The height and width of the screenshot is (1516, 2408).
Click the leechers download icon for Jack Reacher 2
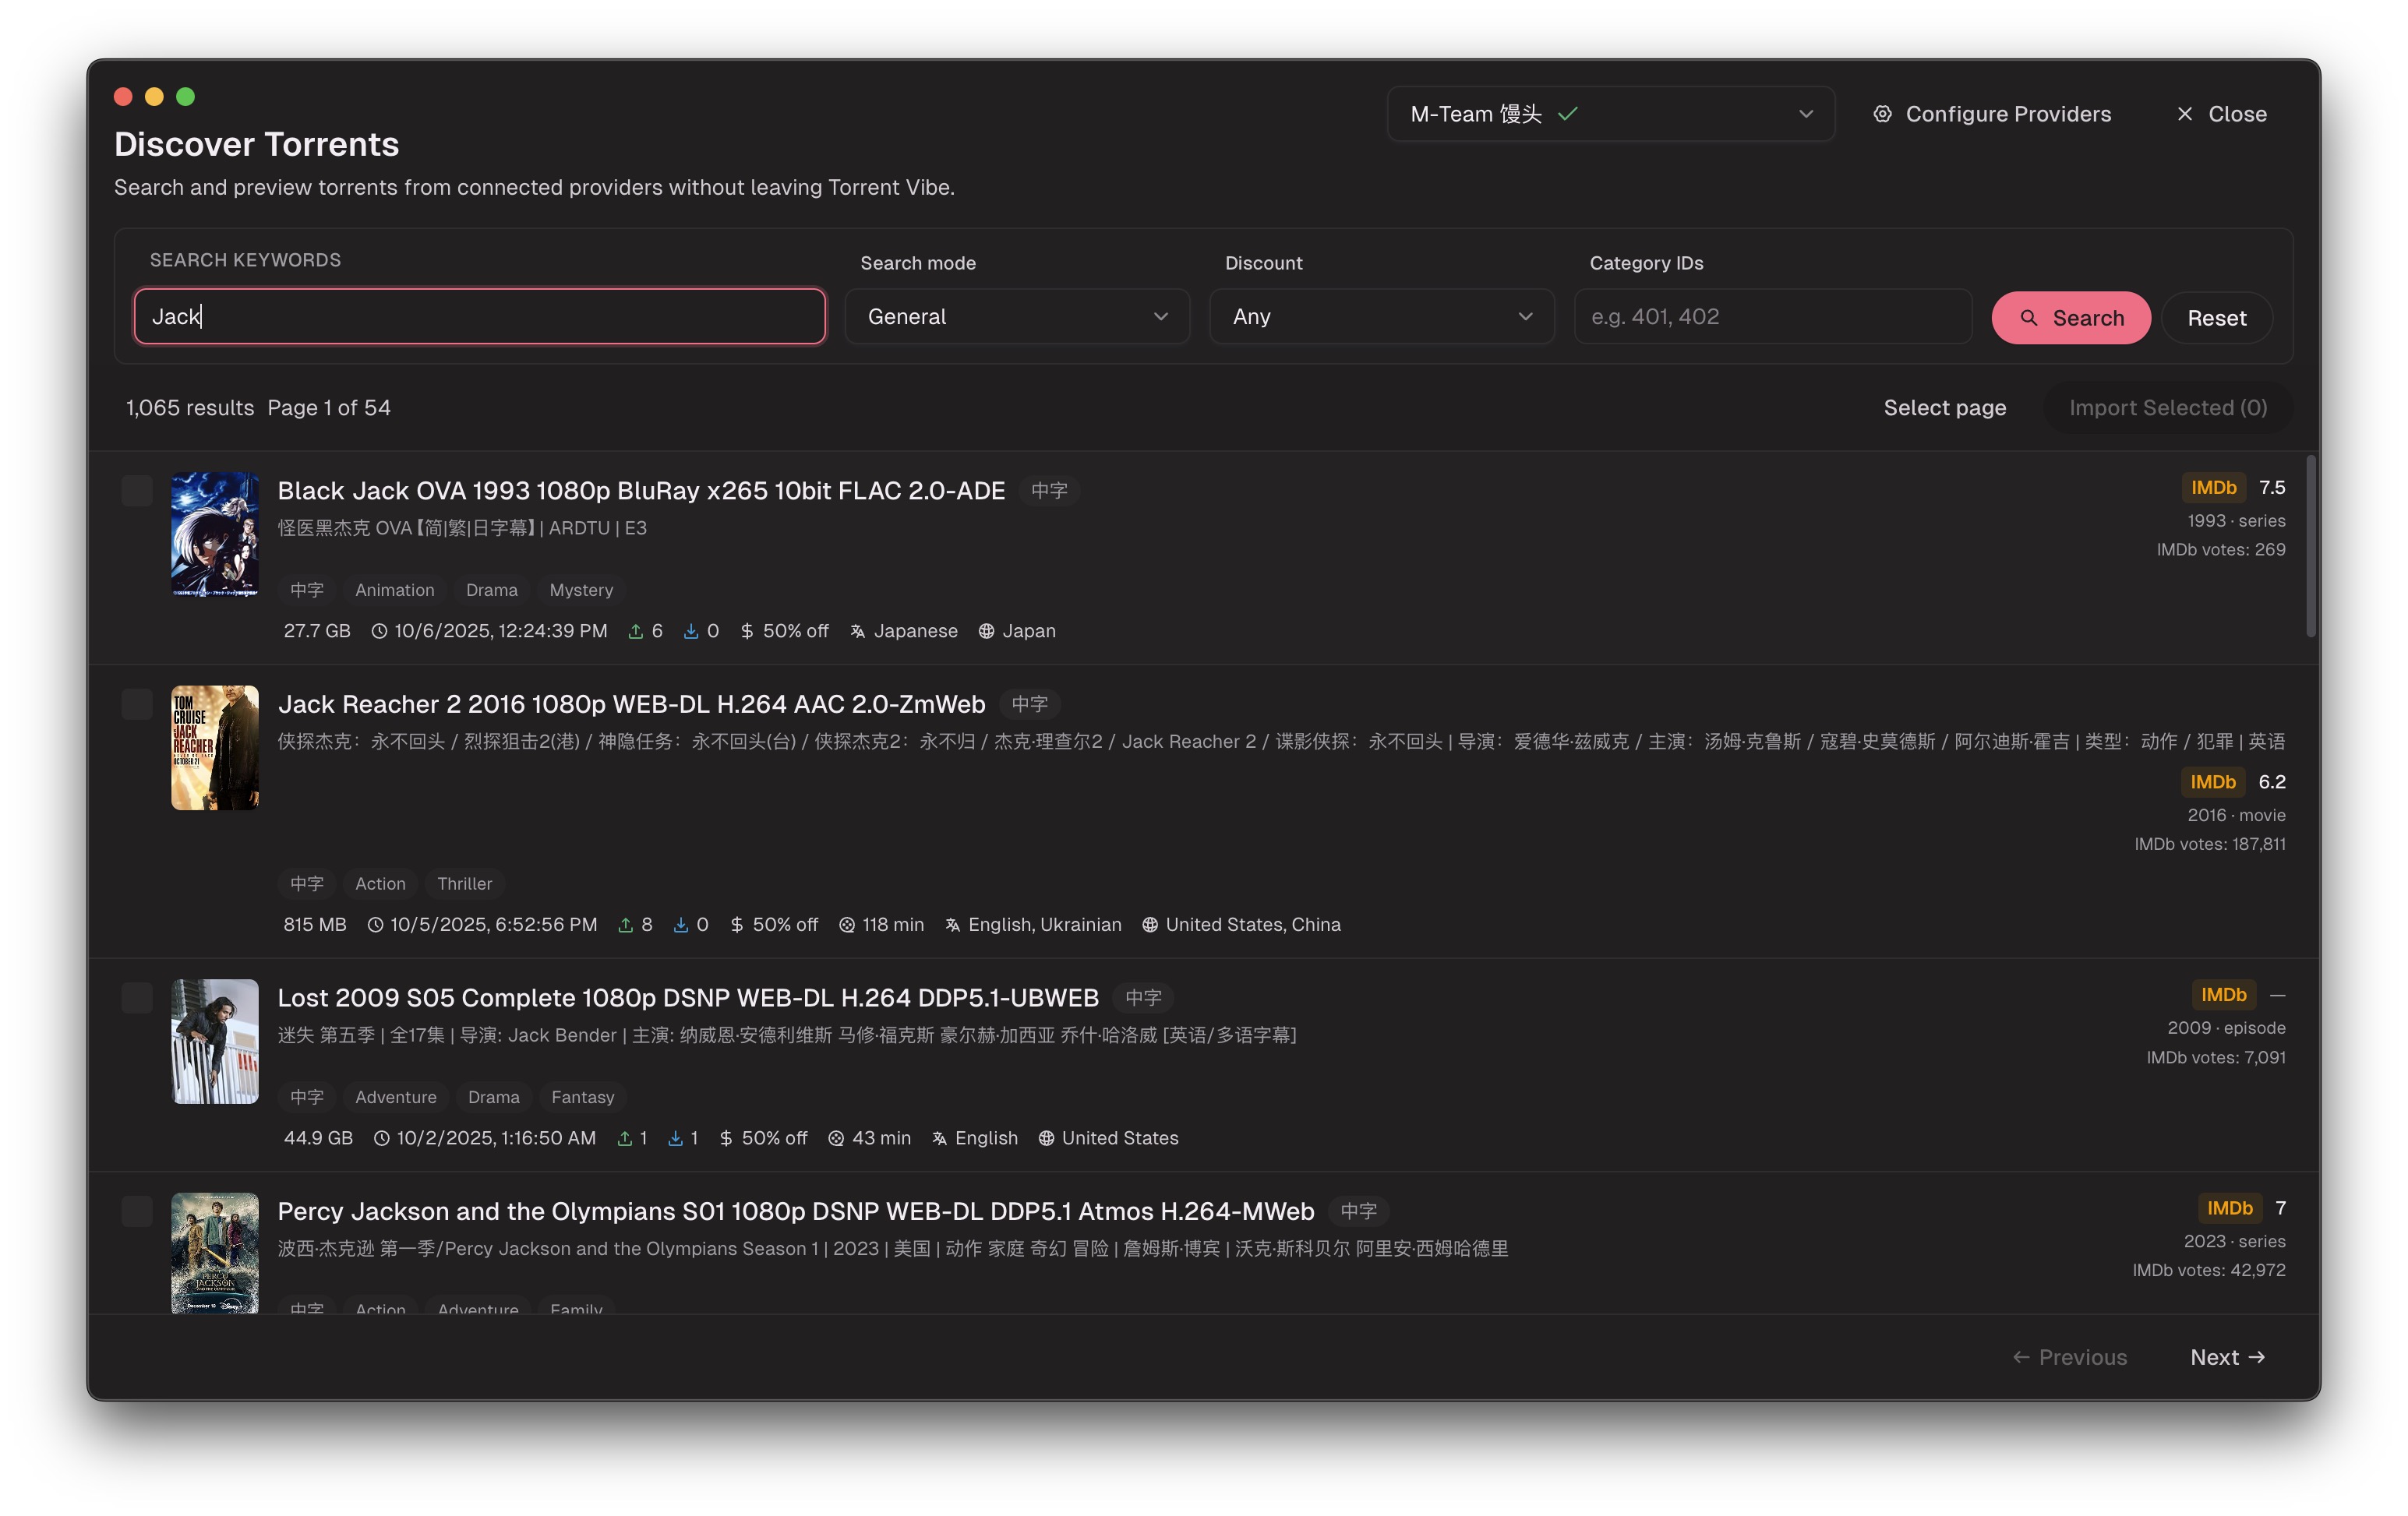click(x=681, y=925)
